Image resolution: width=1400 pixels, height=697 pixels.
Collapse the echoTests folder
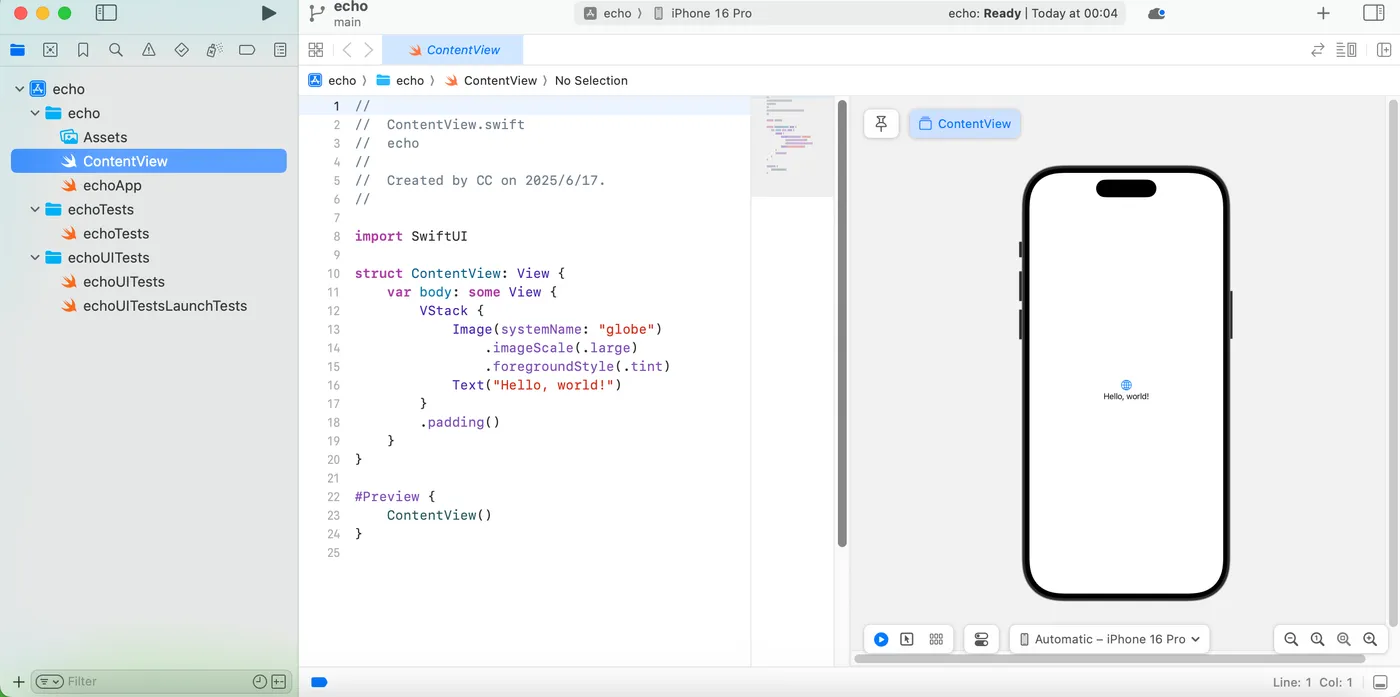click(35, 209)
